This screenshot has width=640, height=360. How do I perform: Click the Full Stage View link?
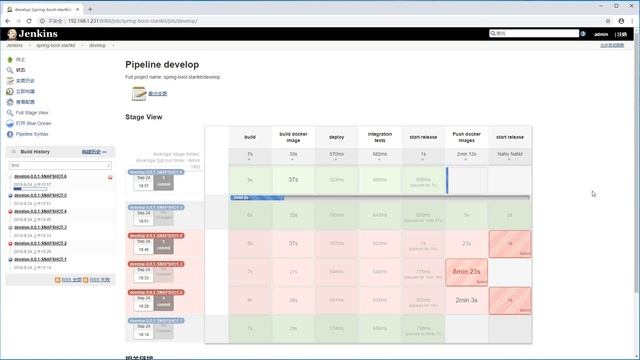pos(32,113)
